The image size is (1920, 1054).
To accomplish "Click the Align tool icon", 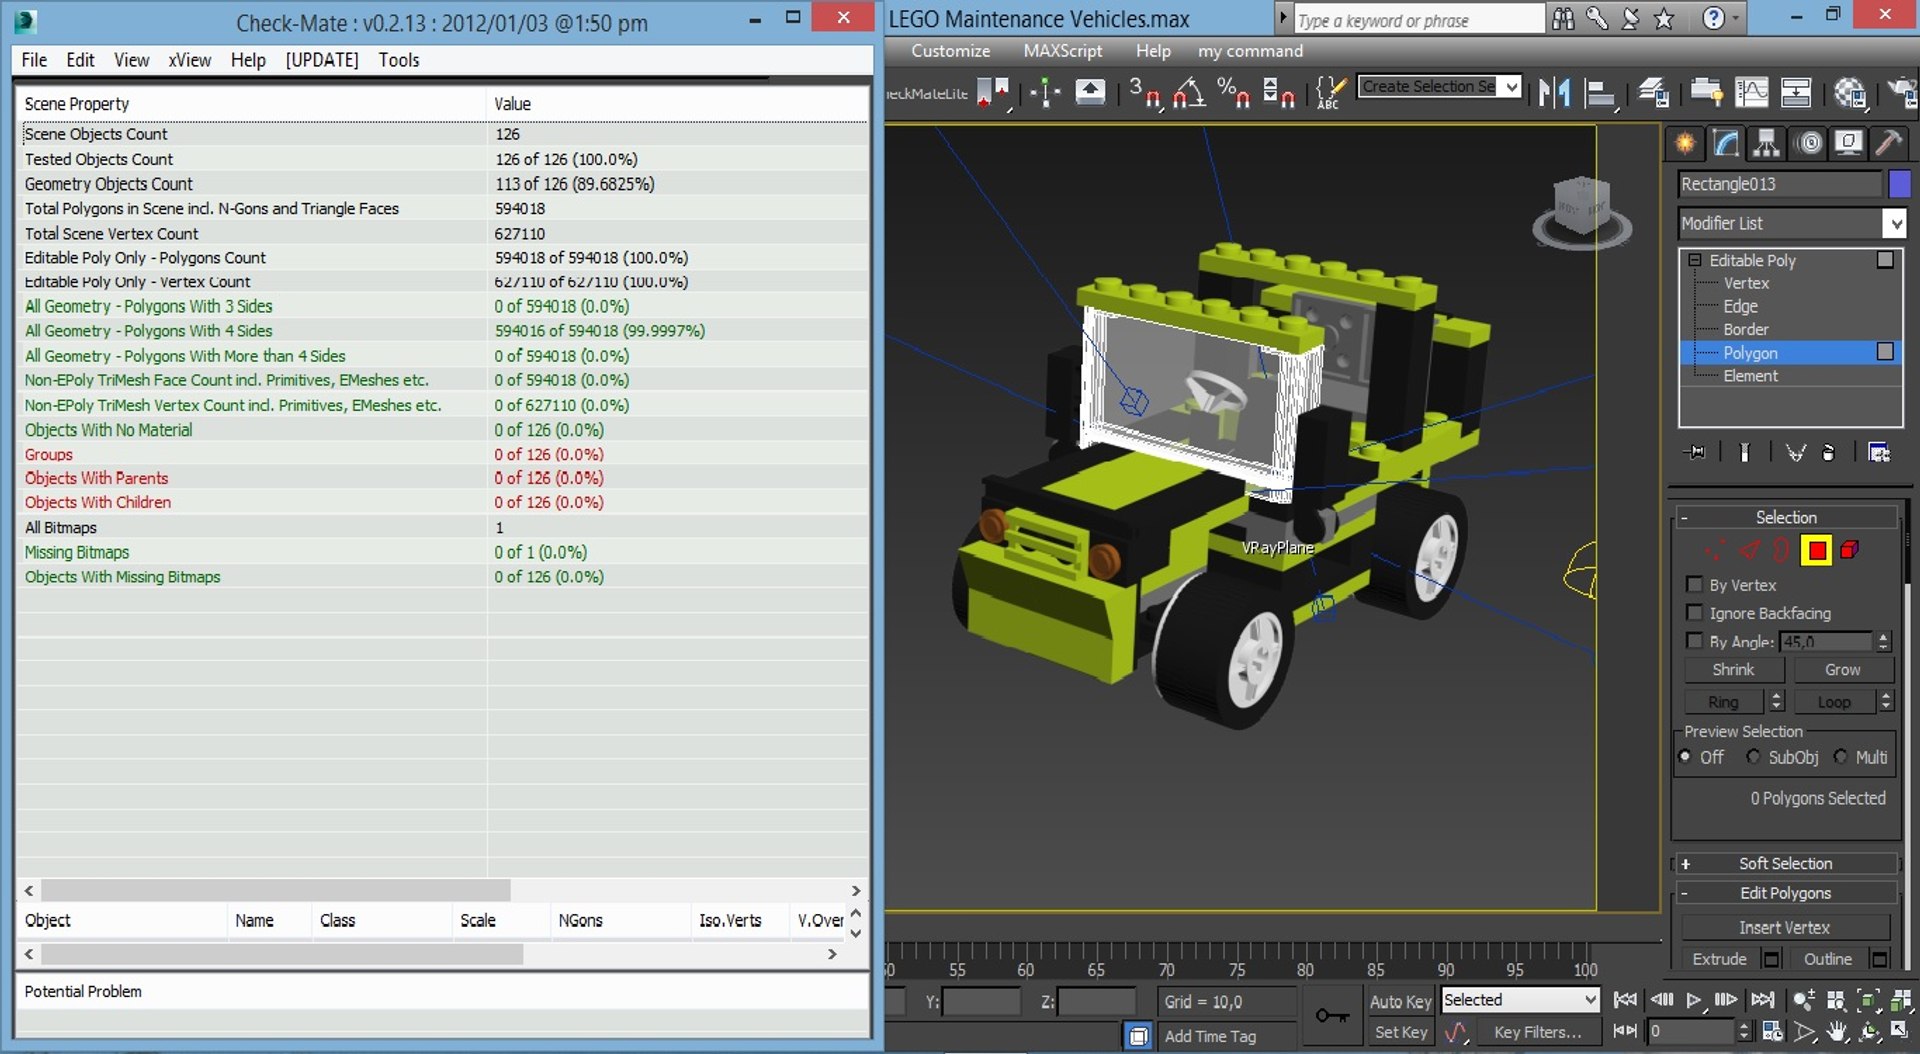I will tap(1600, 93).
